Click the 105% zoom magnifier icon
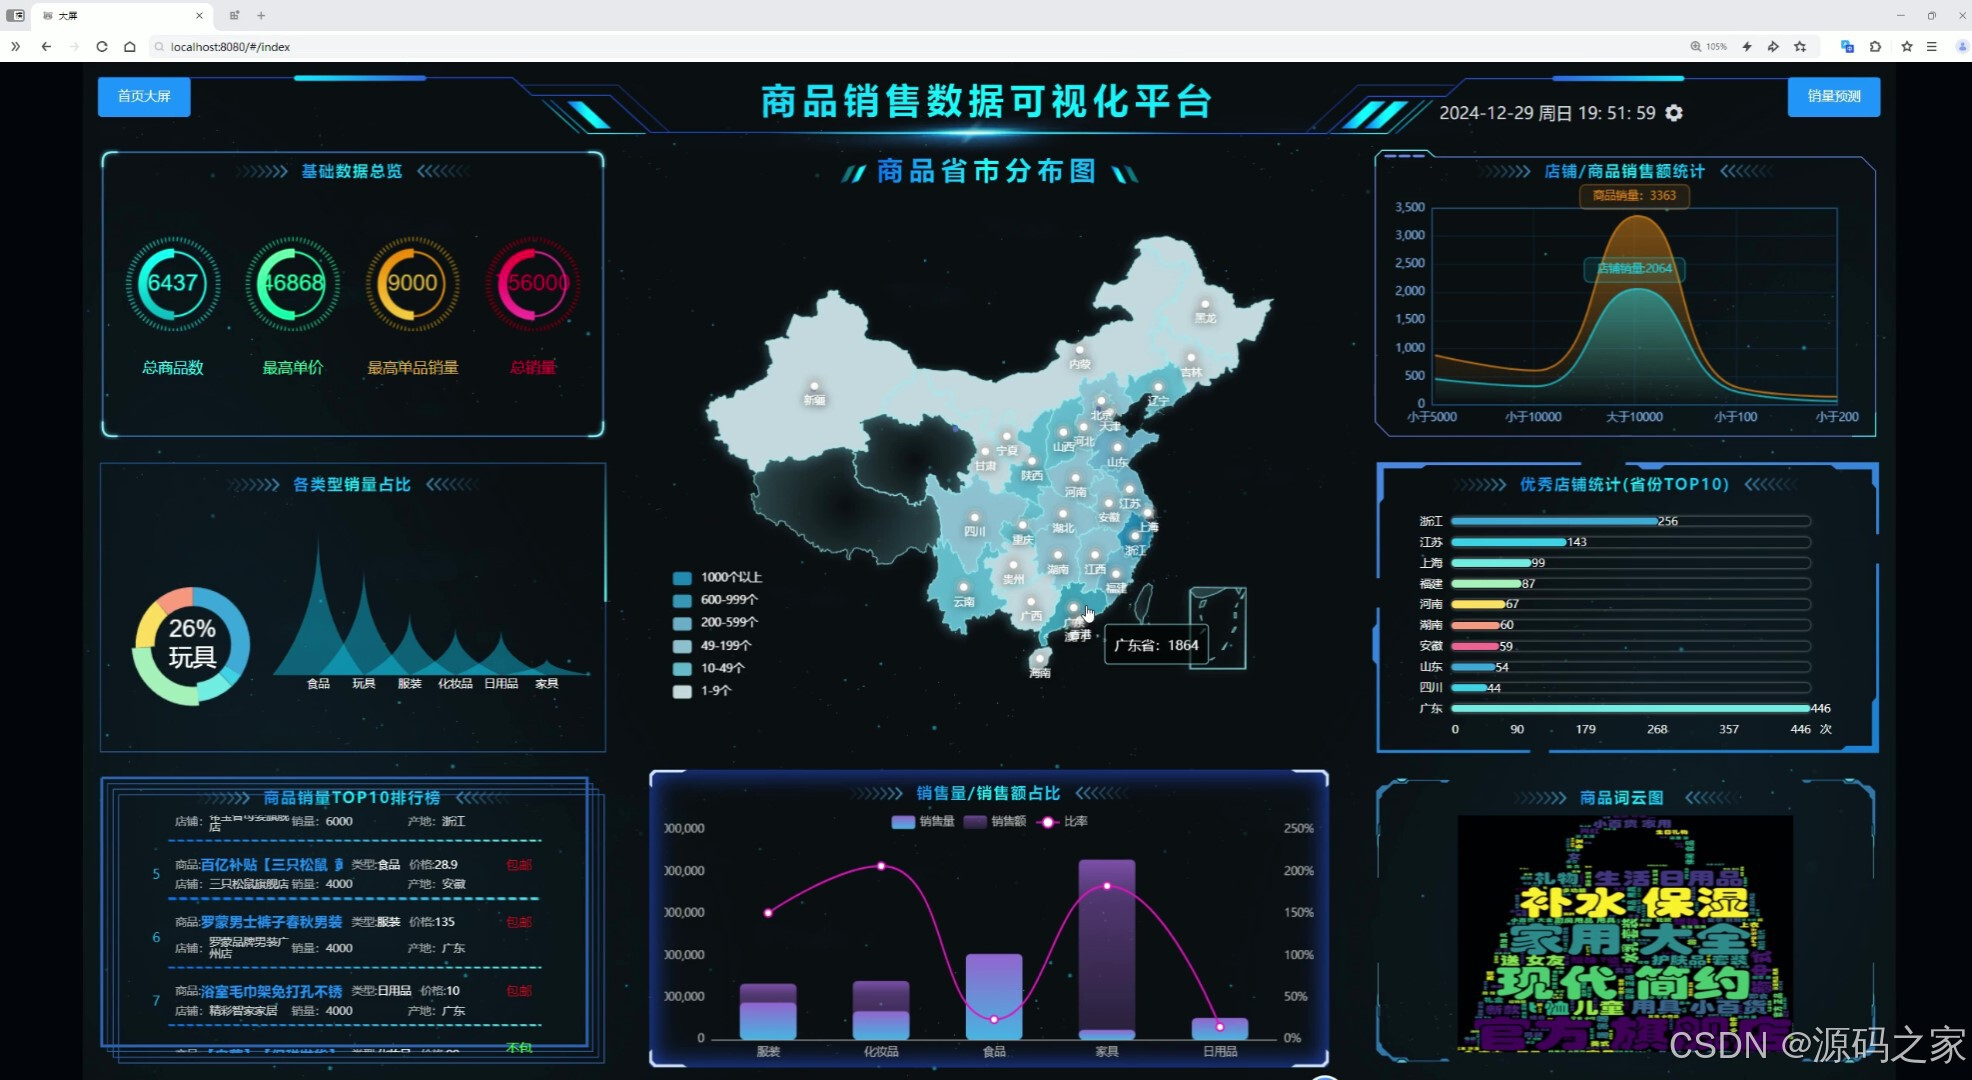This screenshot has height=1080, width=1972. [x=1696, y=46]
